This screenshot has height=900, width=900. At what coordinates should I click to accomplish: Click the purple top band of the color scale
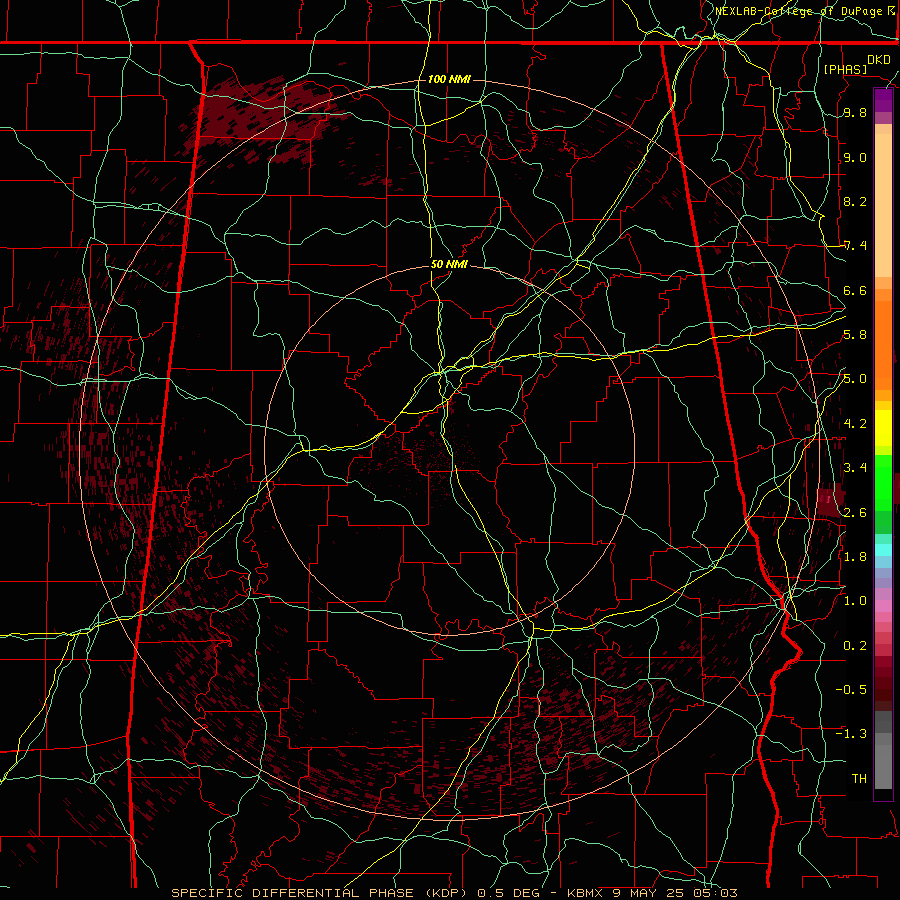(x=883, y=100)
